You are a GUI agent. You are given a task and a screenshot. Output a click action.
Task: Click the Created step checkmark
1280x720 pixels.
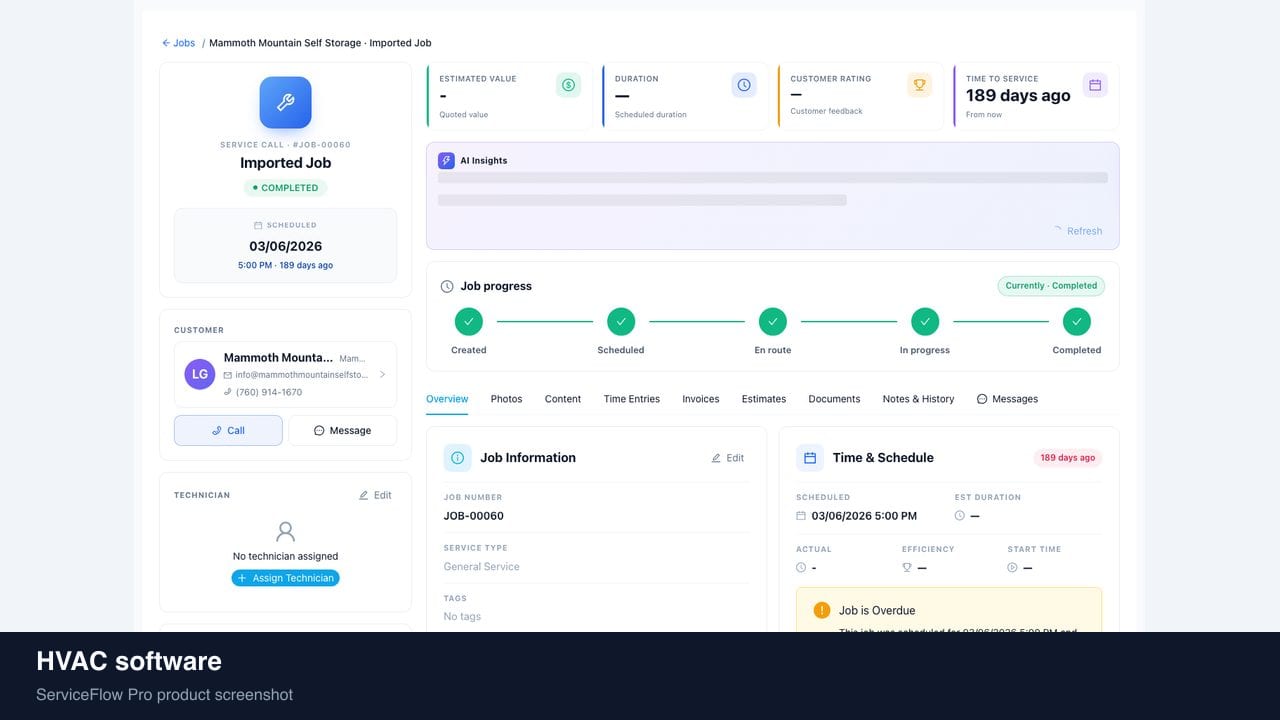pyautogui.click(x=469, y=321)
